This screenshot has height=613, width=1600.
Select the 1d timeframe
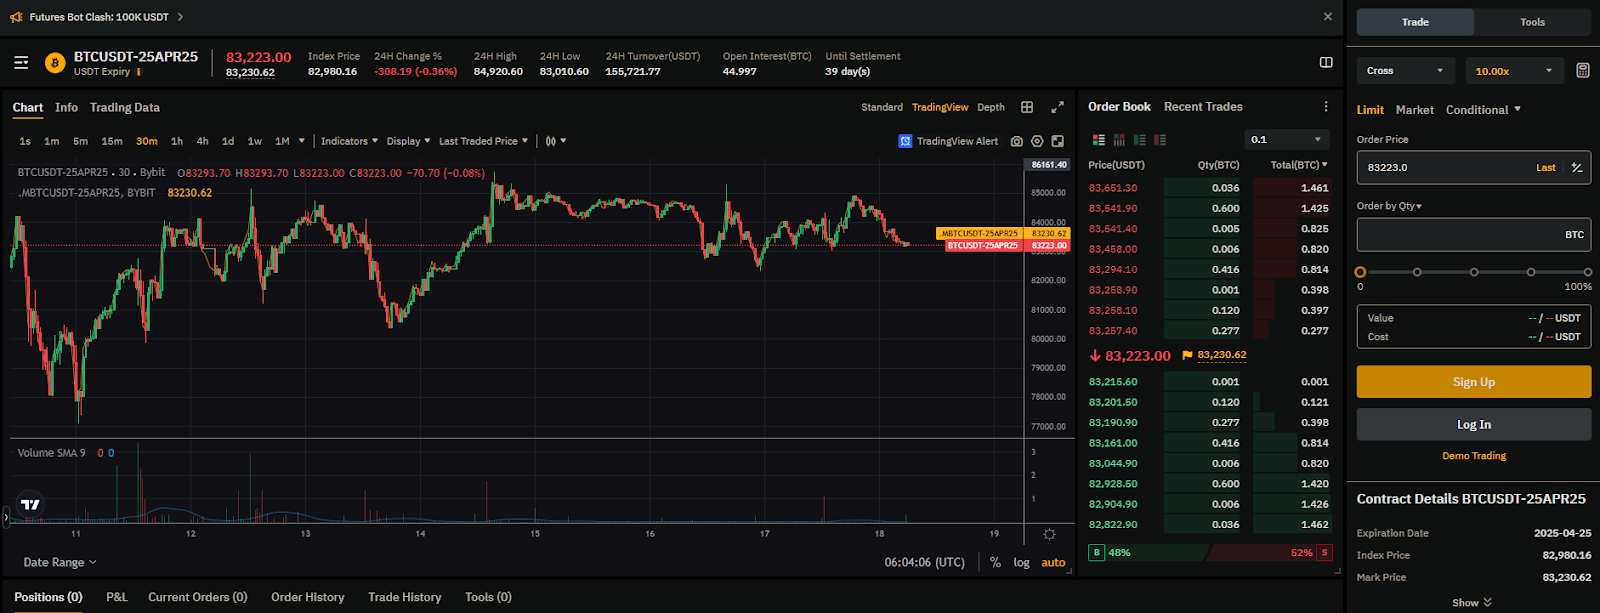click(228, 141)
